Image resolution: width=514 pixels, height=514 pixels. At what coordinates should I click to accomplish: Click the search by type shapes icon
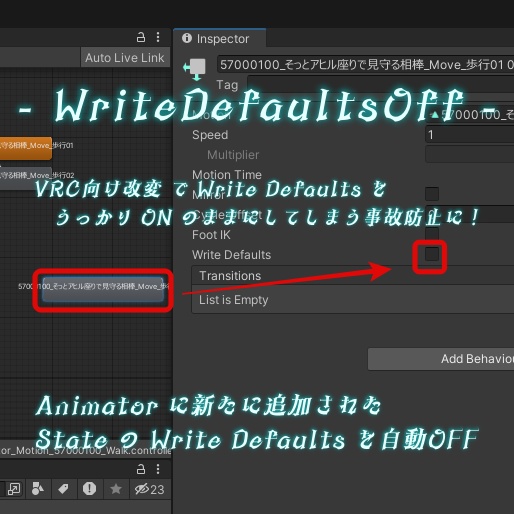(x=37, y=489)
